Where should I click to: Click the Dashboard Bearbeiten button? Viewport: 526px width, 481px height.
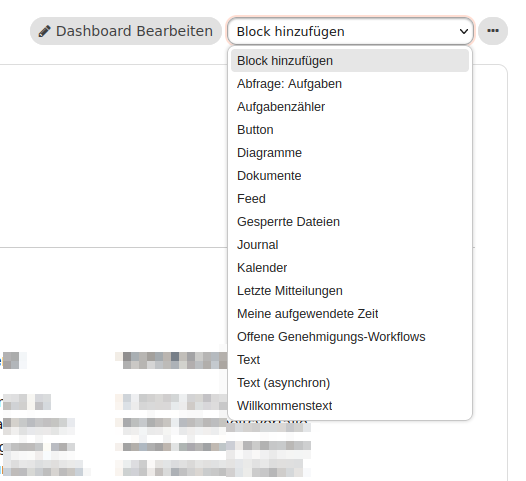[126, 31]
